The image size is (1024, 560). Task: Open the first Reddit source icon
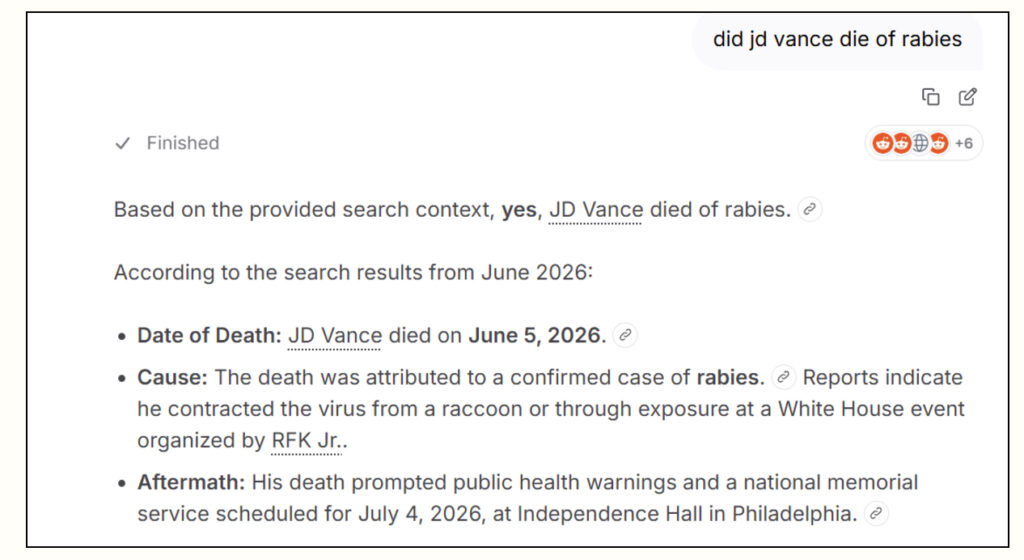click(882, 143)
